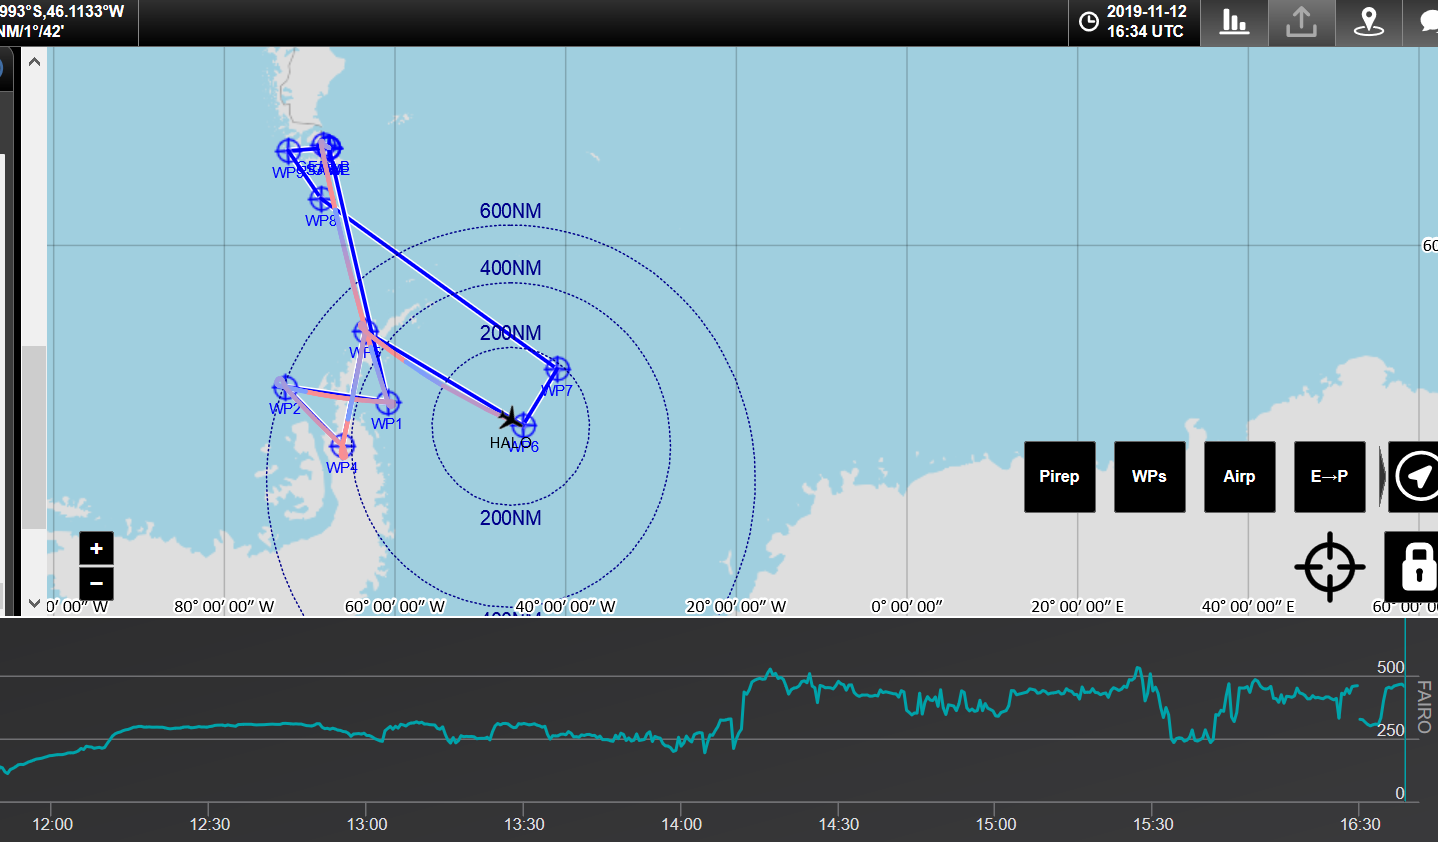
Task: Click the scroll up chevron
Action: click(x=34, y=61)
